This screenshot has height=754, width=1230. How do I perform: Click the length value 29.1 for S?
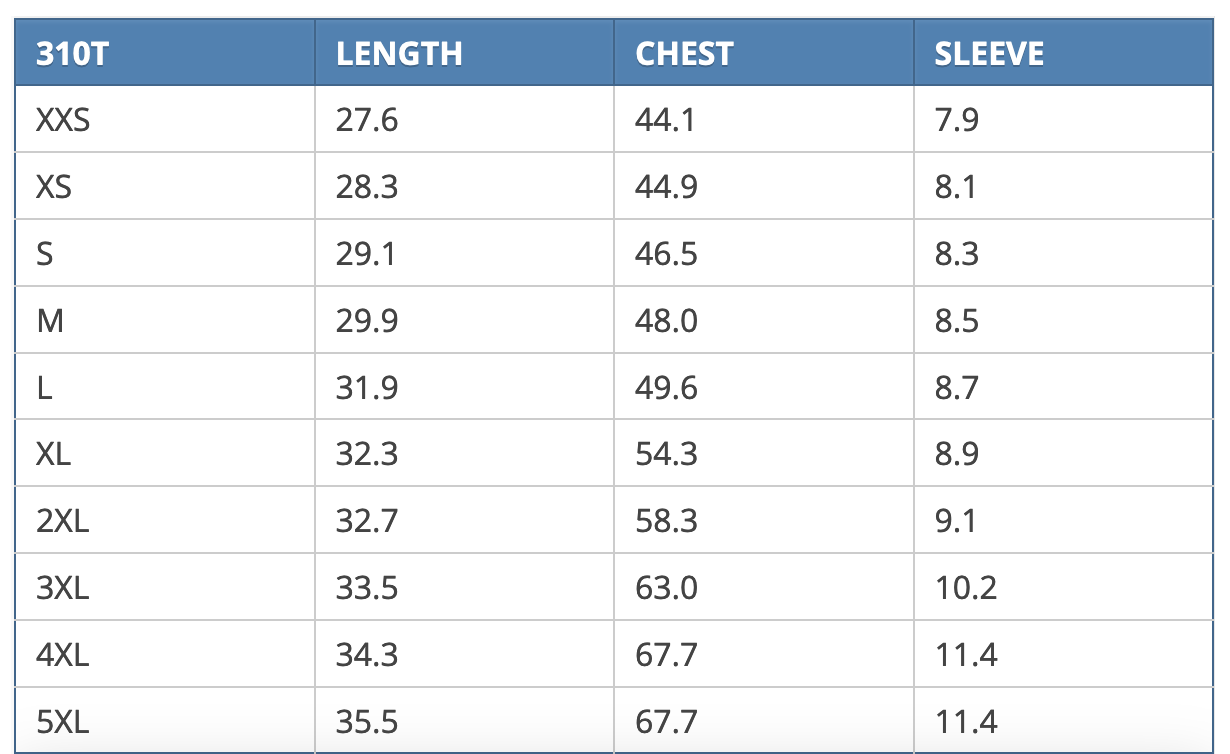pos(366,254)
